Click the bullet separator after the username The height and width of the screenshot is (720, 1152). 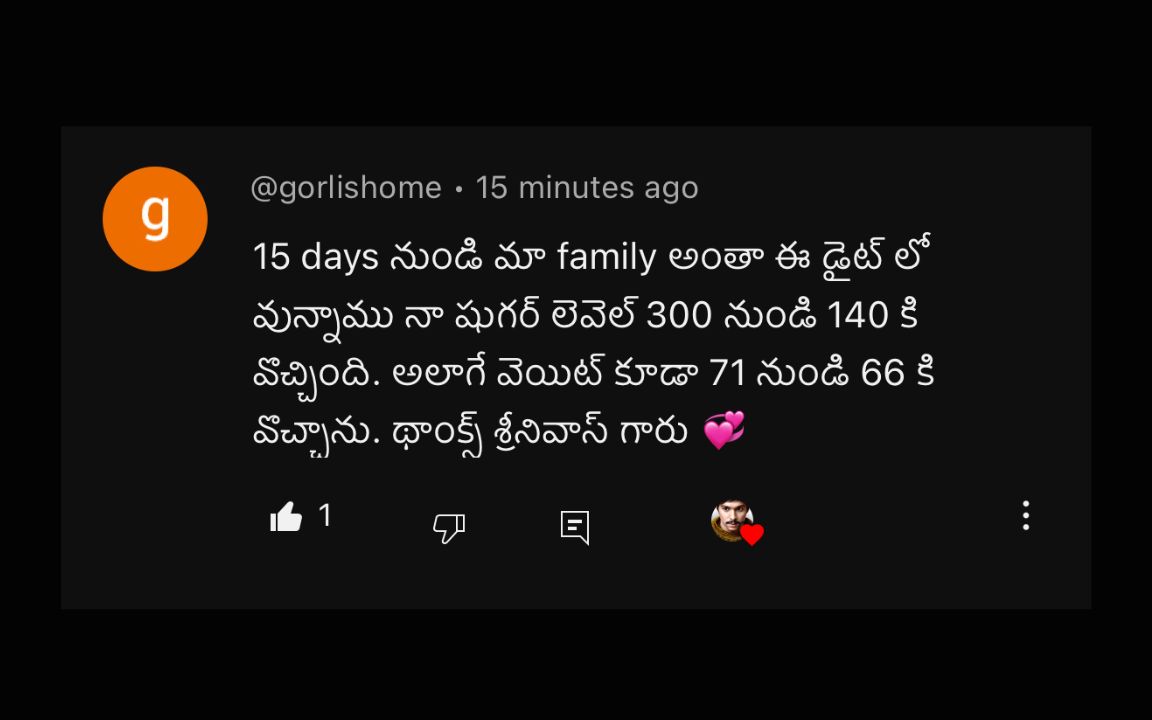(x=458, y=190)
